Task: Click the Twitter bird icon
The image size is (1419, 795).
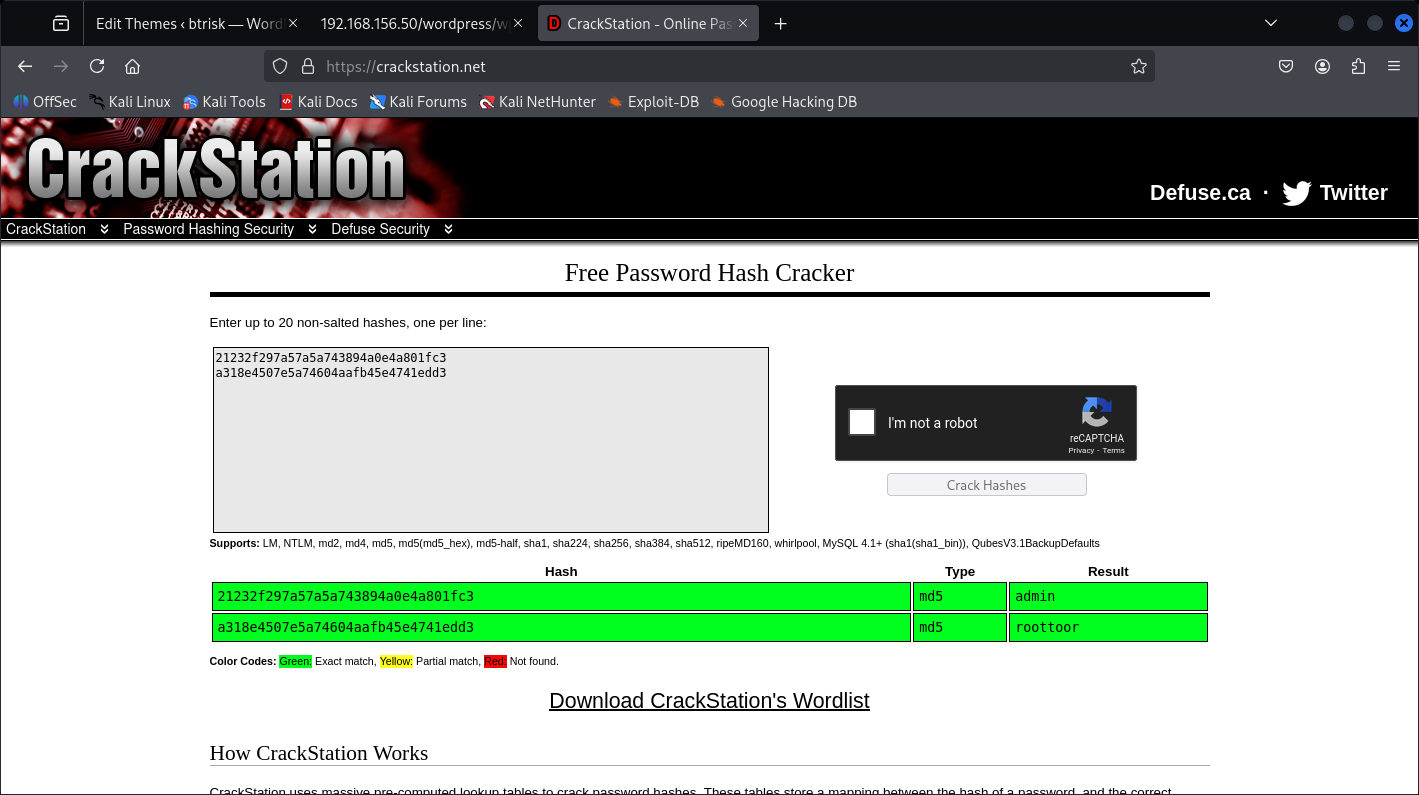Action: click(x=1296, y=193)
